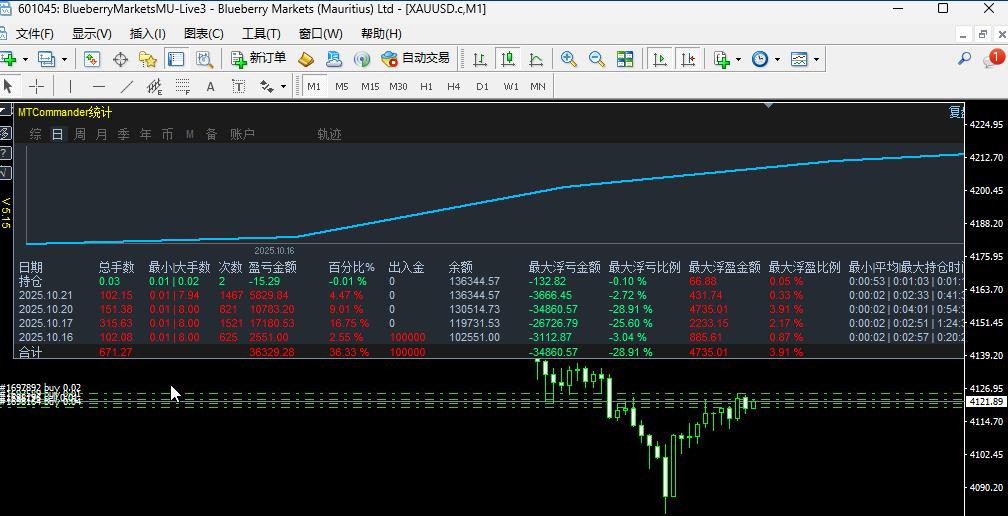The height and width of the screenshot is (516, 1008).
Task: Select the vertical line drawing tool
Action: click(x=70, y=85)
